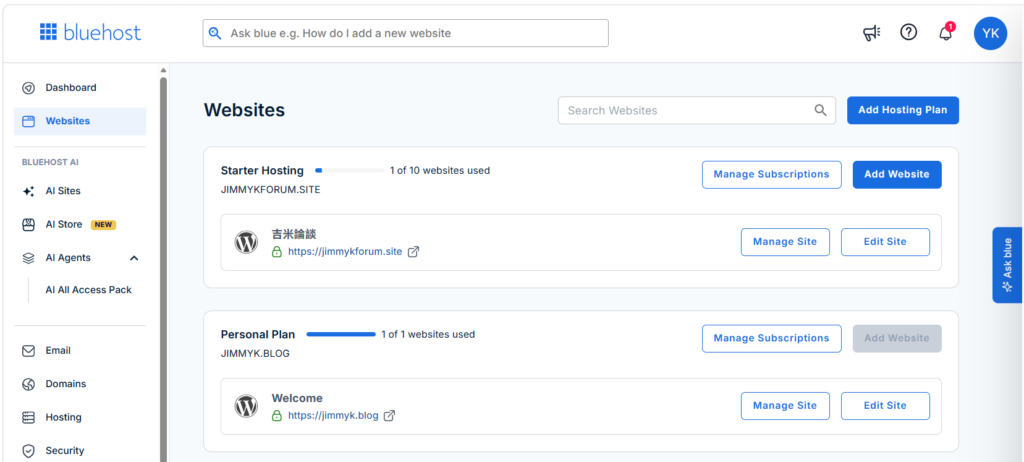Click Manage Site for Welcome site
The height and width of the screenshot is (462, 1024).
(785, 406)
